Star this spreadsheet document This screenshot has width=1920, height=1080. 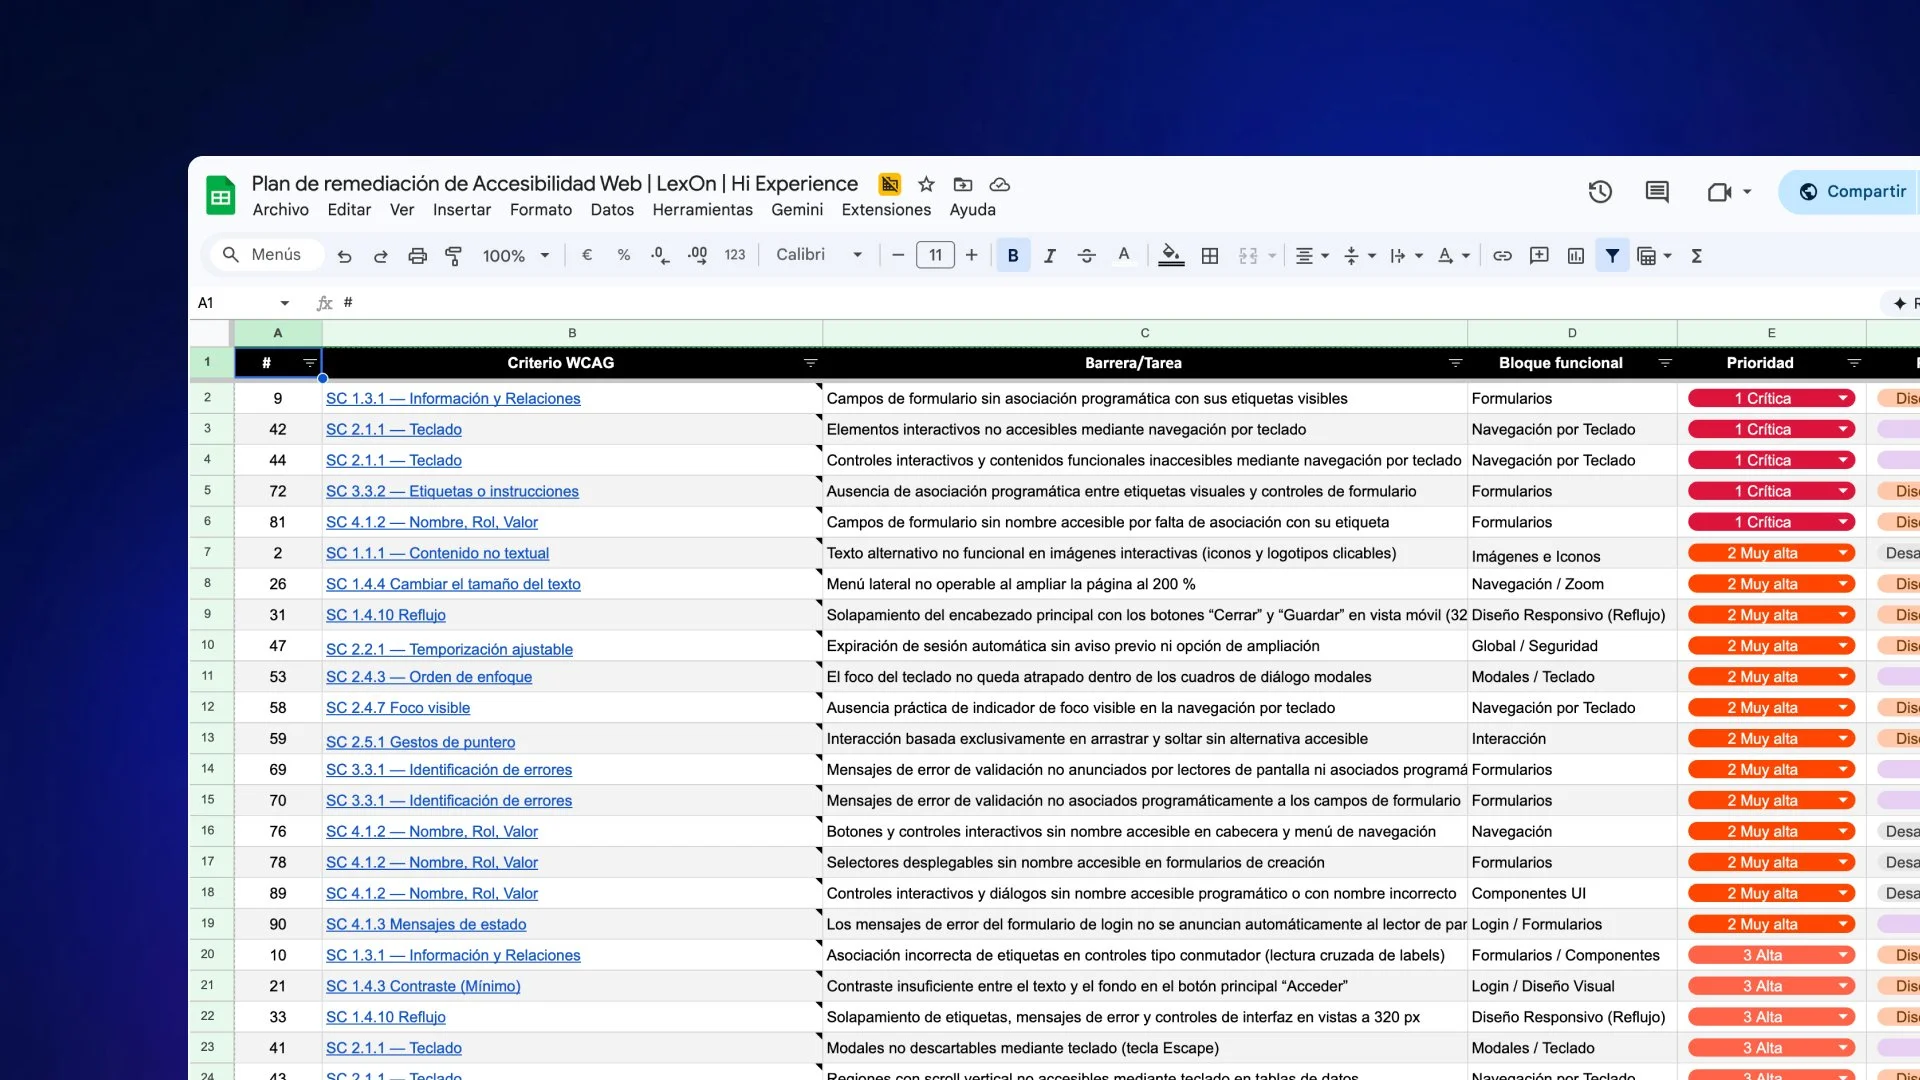click(926, 184)
